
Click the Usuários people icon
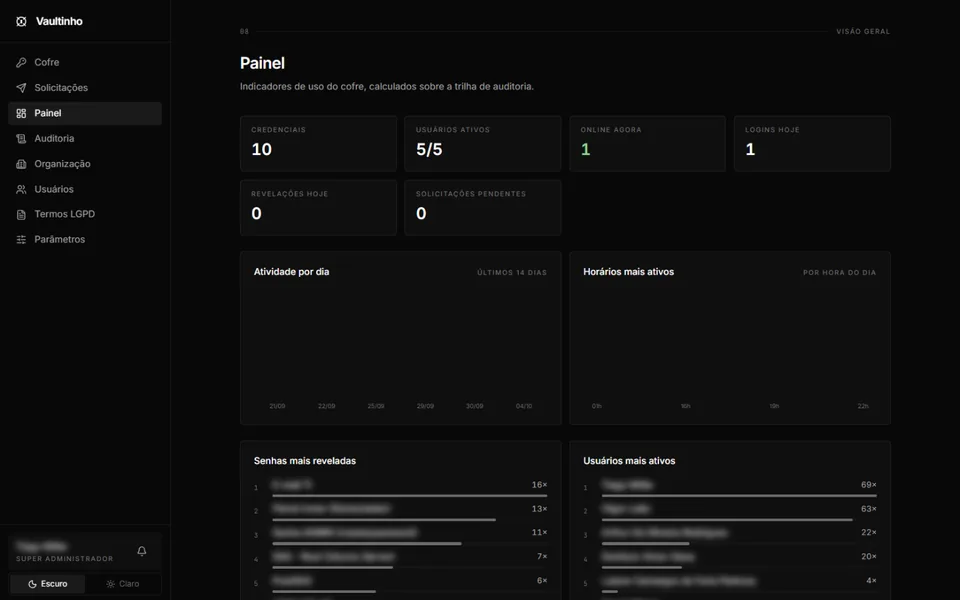click(x=21, y=189)
